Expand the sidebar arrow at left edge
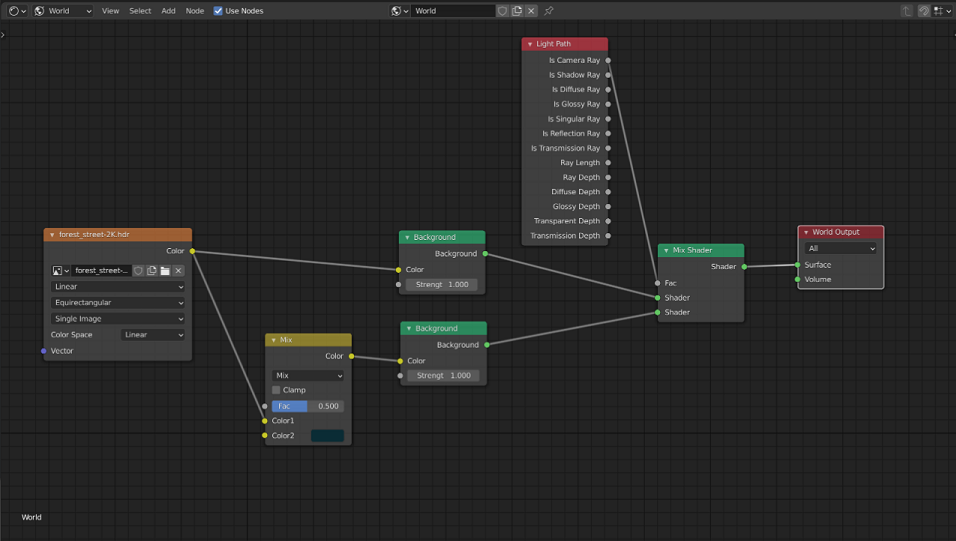This screenshot has width=956, height=541. click(x=3, y=35)
